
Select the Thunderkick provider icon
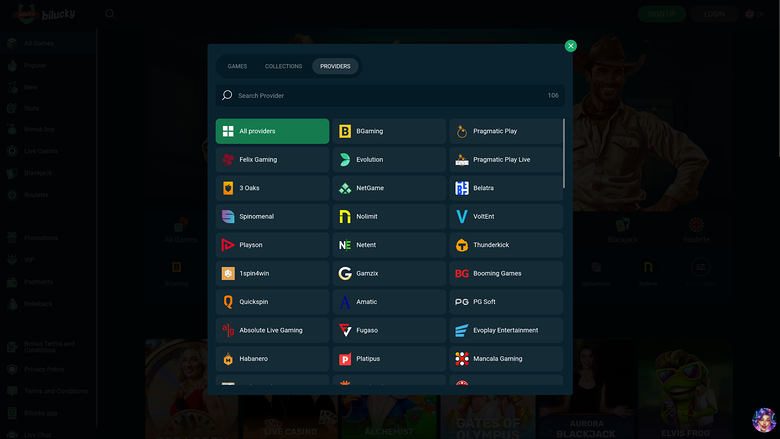pos(462,245)
